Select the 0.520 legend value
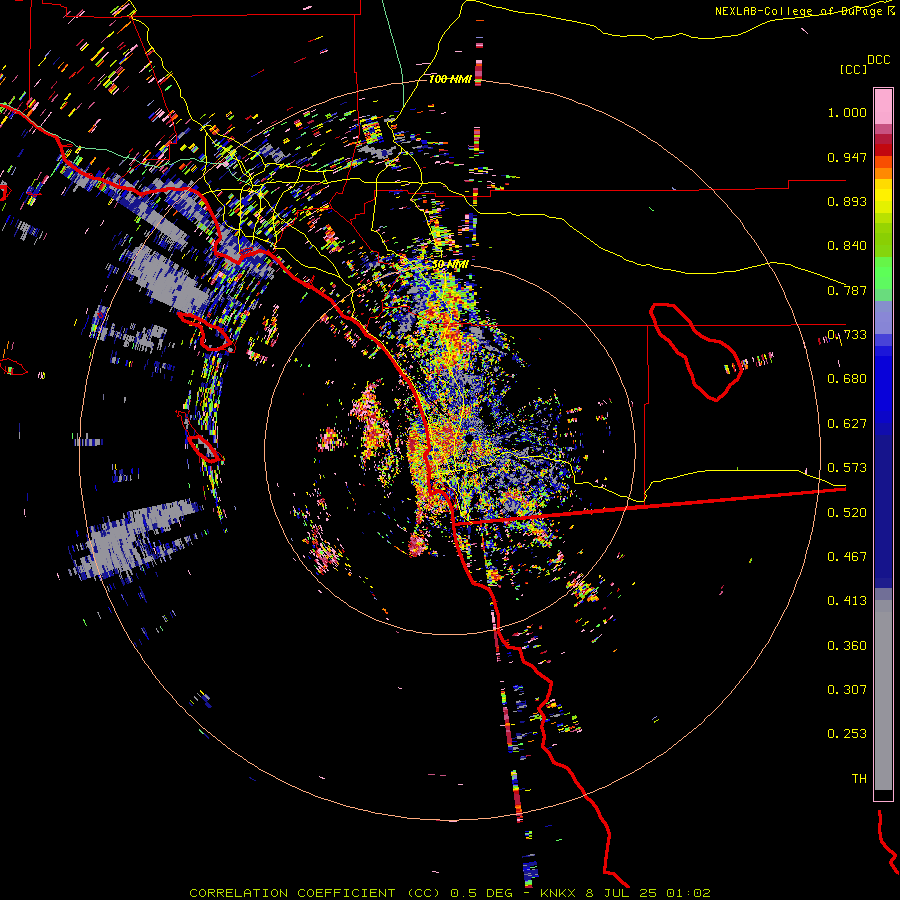 [x=847, y=513]
